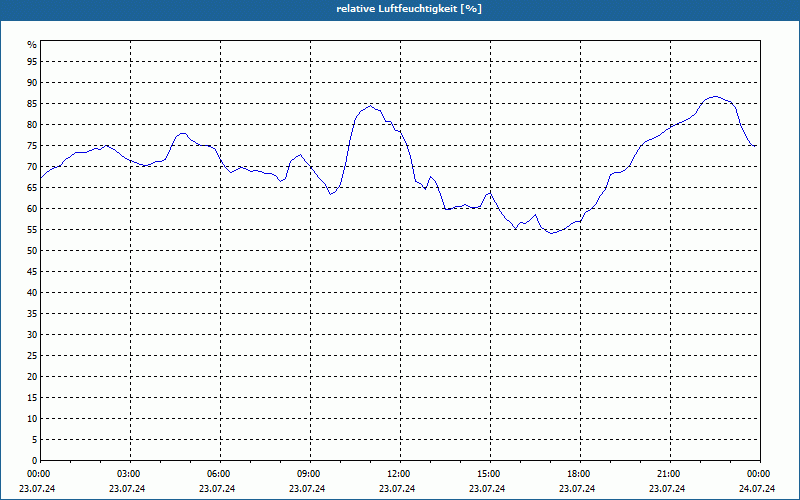Click the '00:00' time label above 23.07.24
The width and height of the screenshot is (800, 500).
38,474
